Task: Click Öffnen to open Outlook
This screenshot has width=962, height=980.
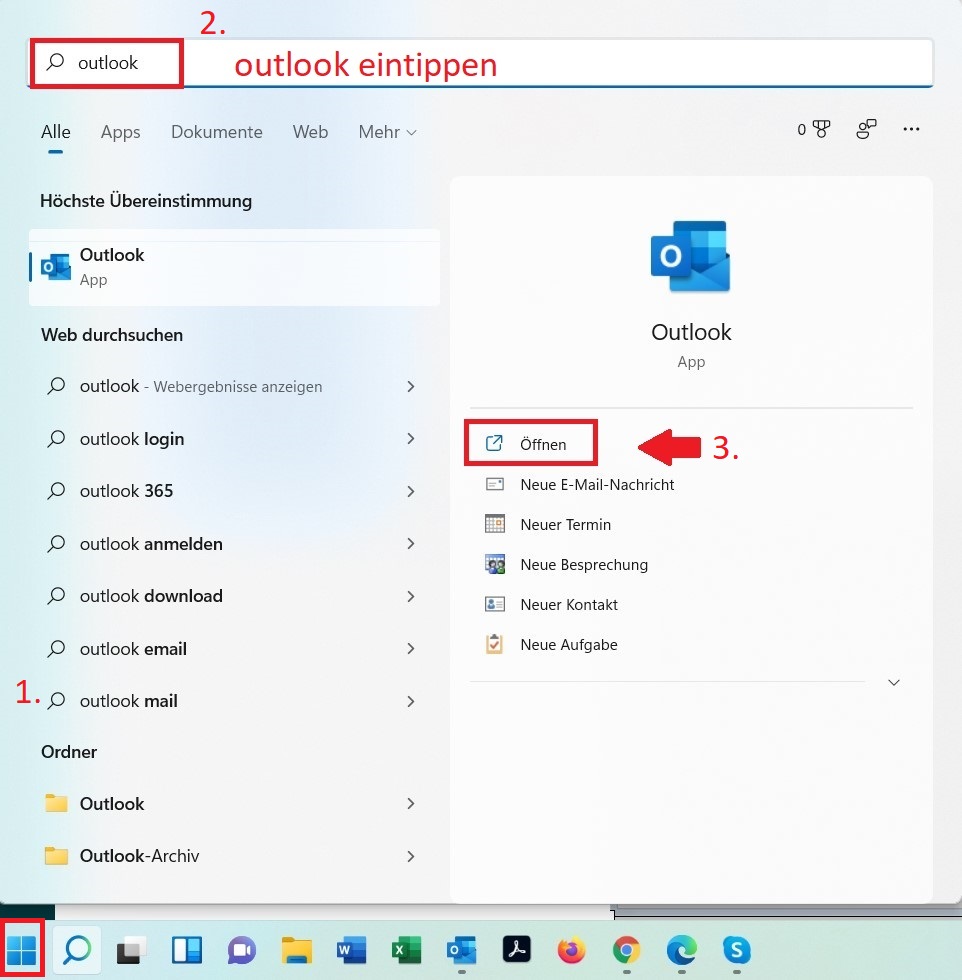Action: [530, 444]
